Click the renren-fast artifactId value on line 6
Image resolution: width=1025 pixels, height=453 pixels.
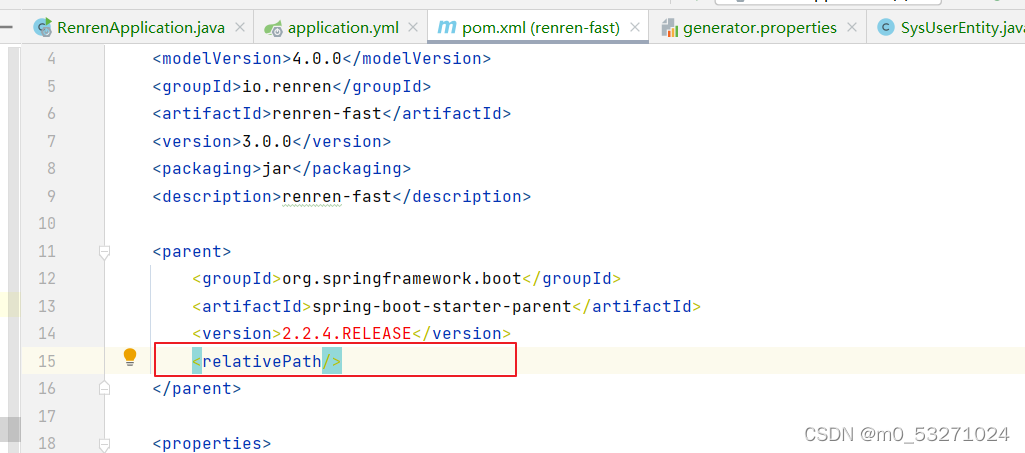click(x=326, y=114)
